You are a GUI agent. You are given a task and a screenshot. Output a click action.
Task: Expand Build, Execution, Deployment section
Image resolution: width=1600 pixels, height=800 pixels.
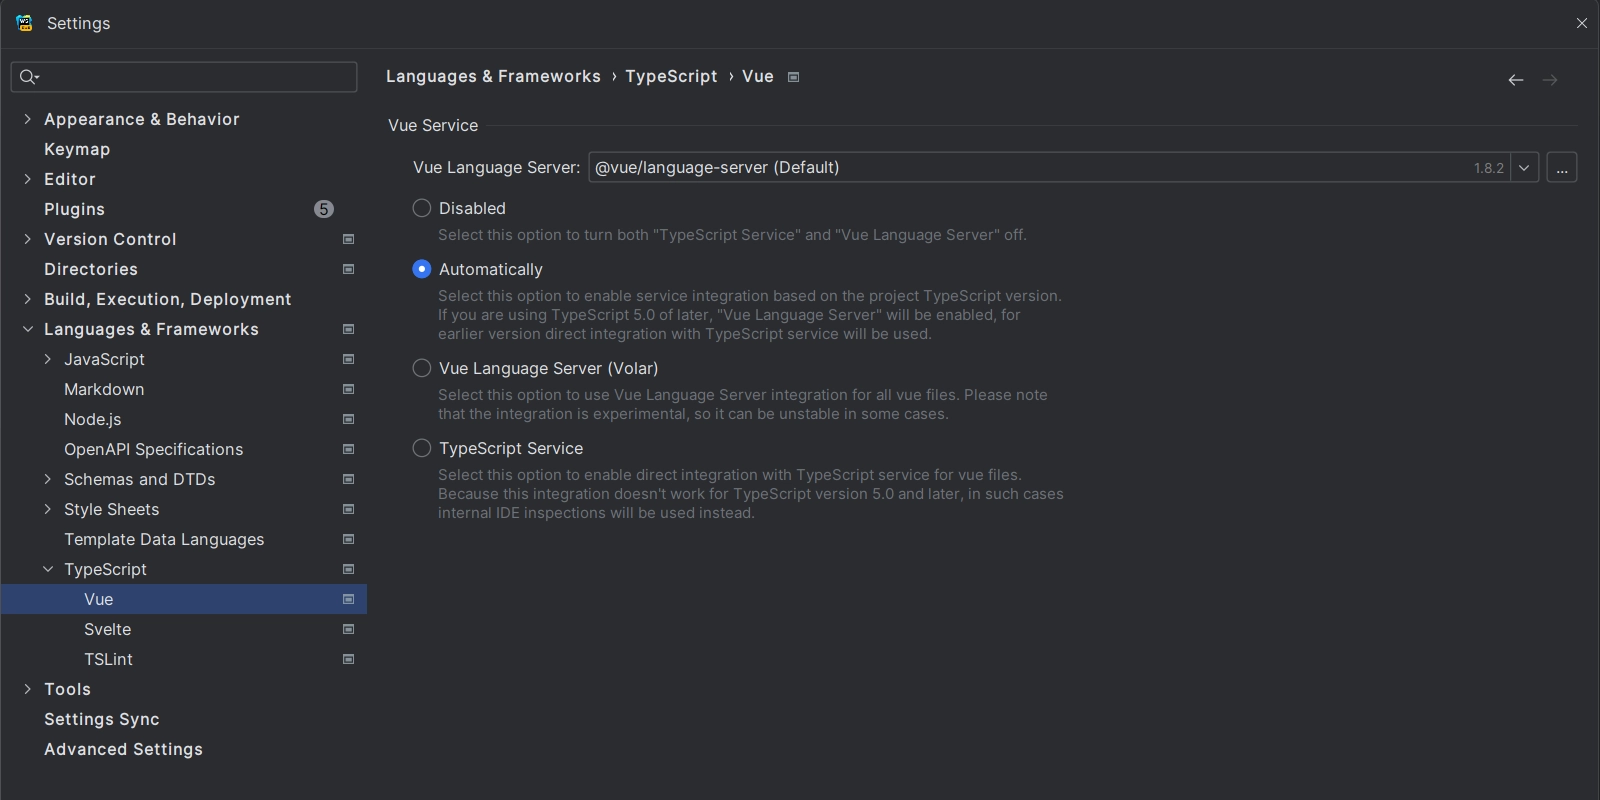click(28, 299)
